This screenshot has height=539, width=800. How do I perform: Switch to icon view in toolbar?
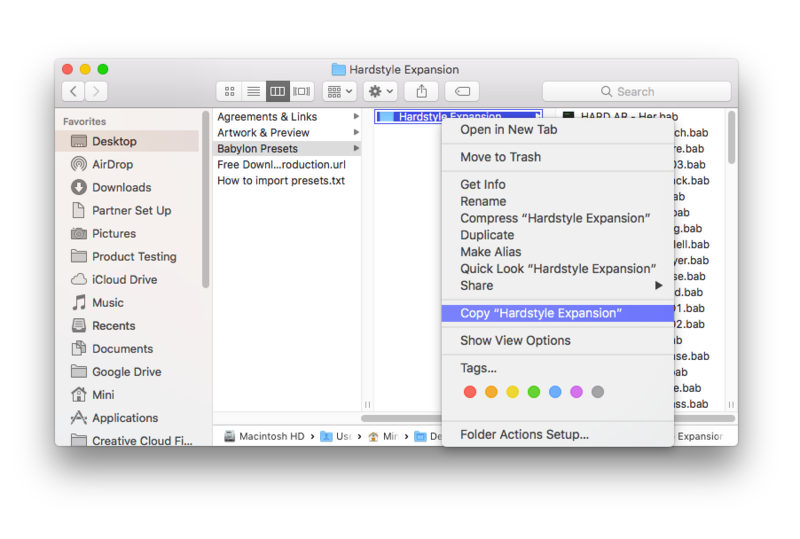230,91
